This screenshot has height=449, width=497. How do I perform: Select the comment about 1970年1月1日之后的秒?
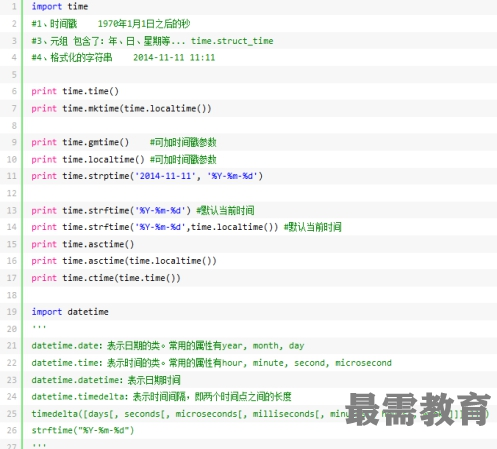pyautogui.click(x=111, y=24)
